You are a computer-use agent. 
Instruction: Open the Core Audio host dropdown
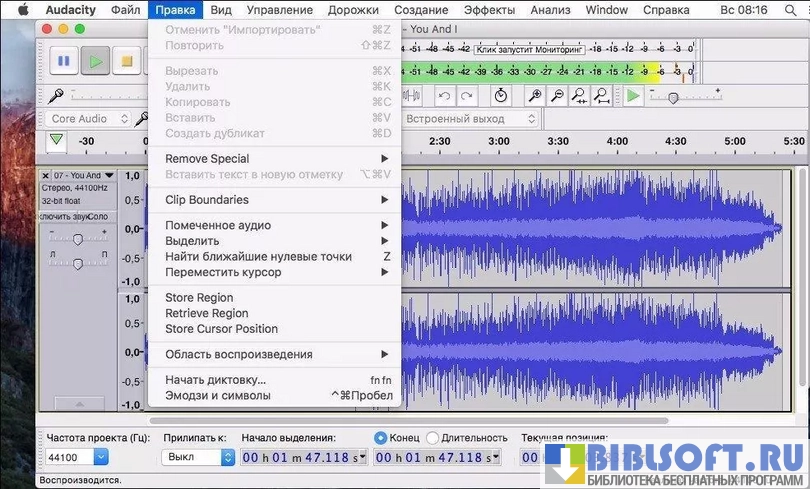click(x=90, y=119)
